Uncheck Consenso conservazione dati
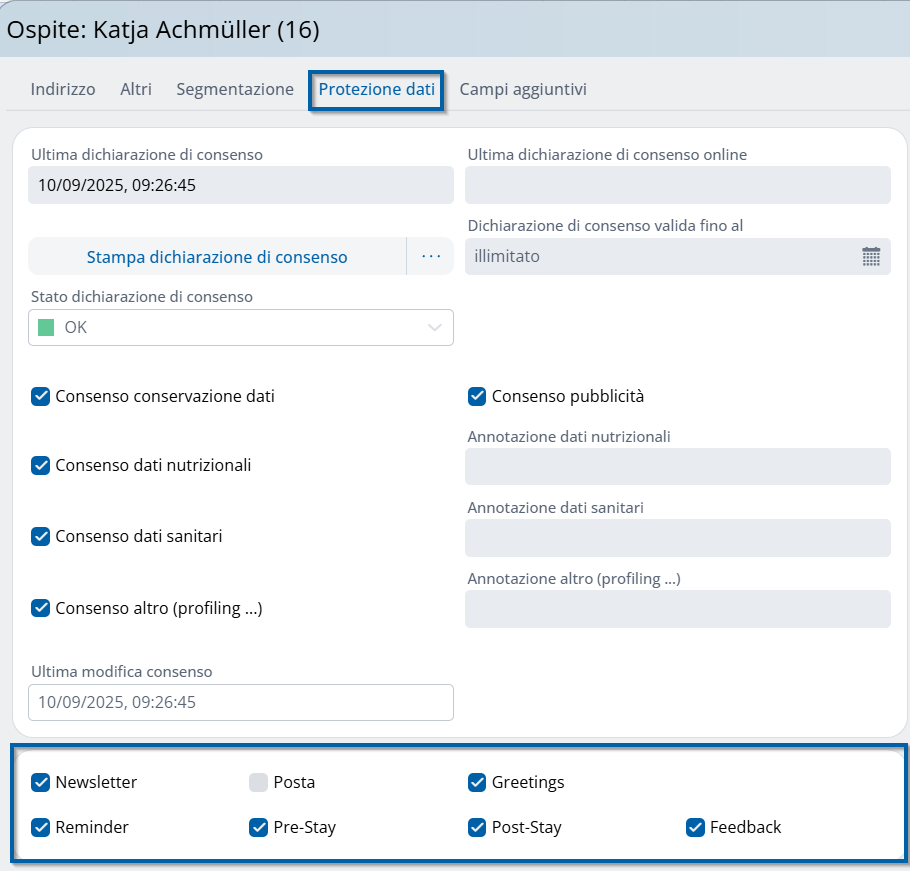The height and width of the screenshot is (871, 910). (41, 396)
